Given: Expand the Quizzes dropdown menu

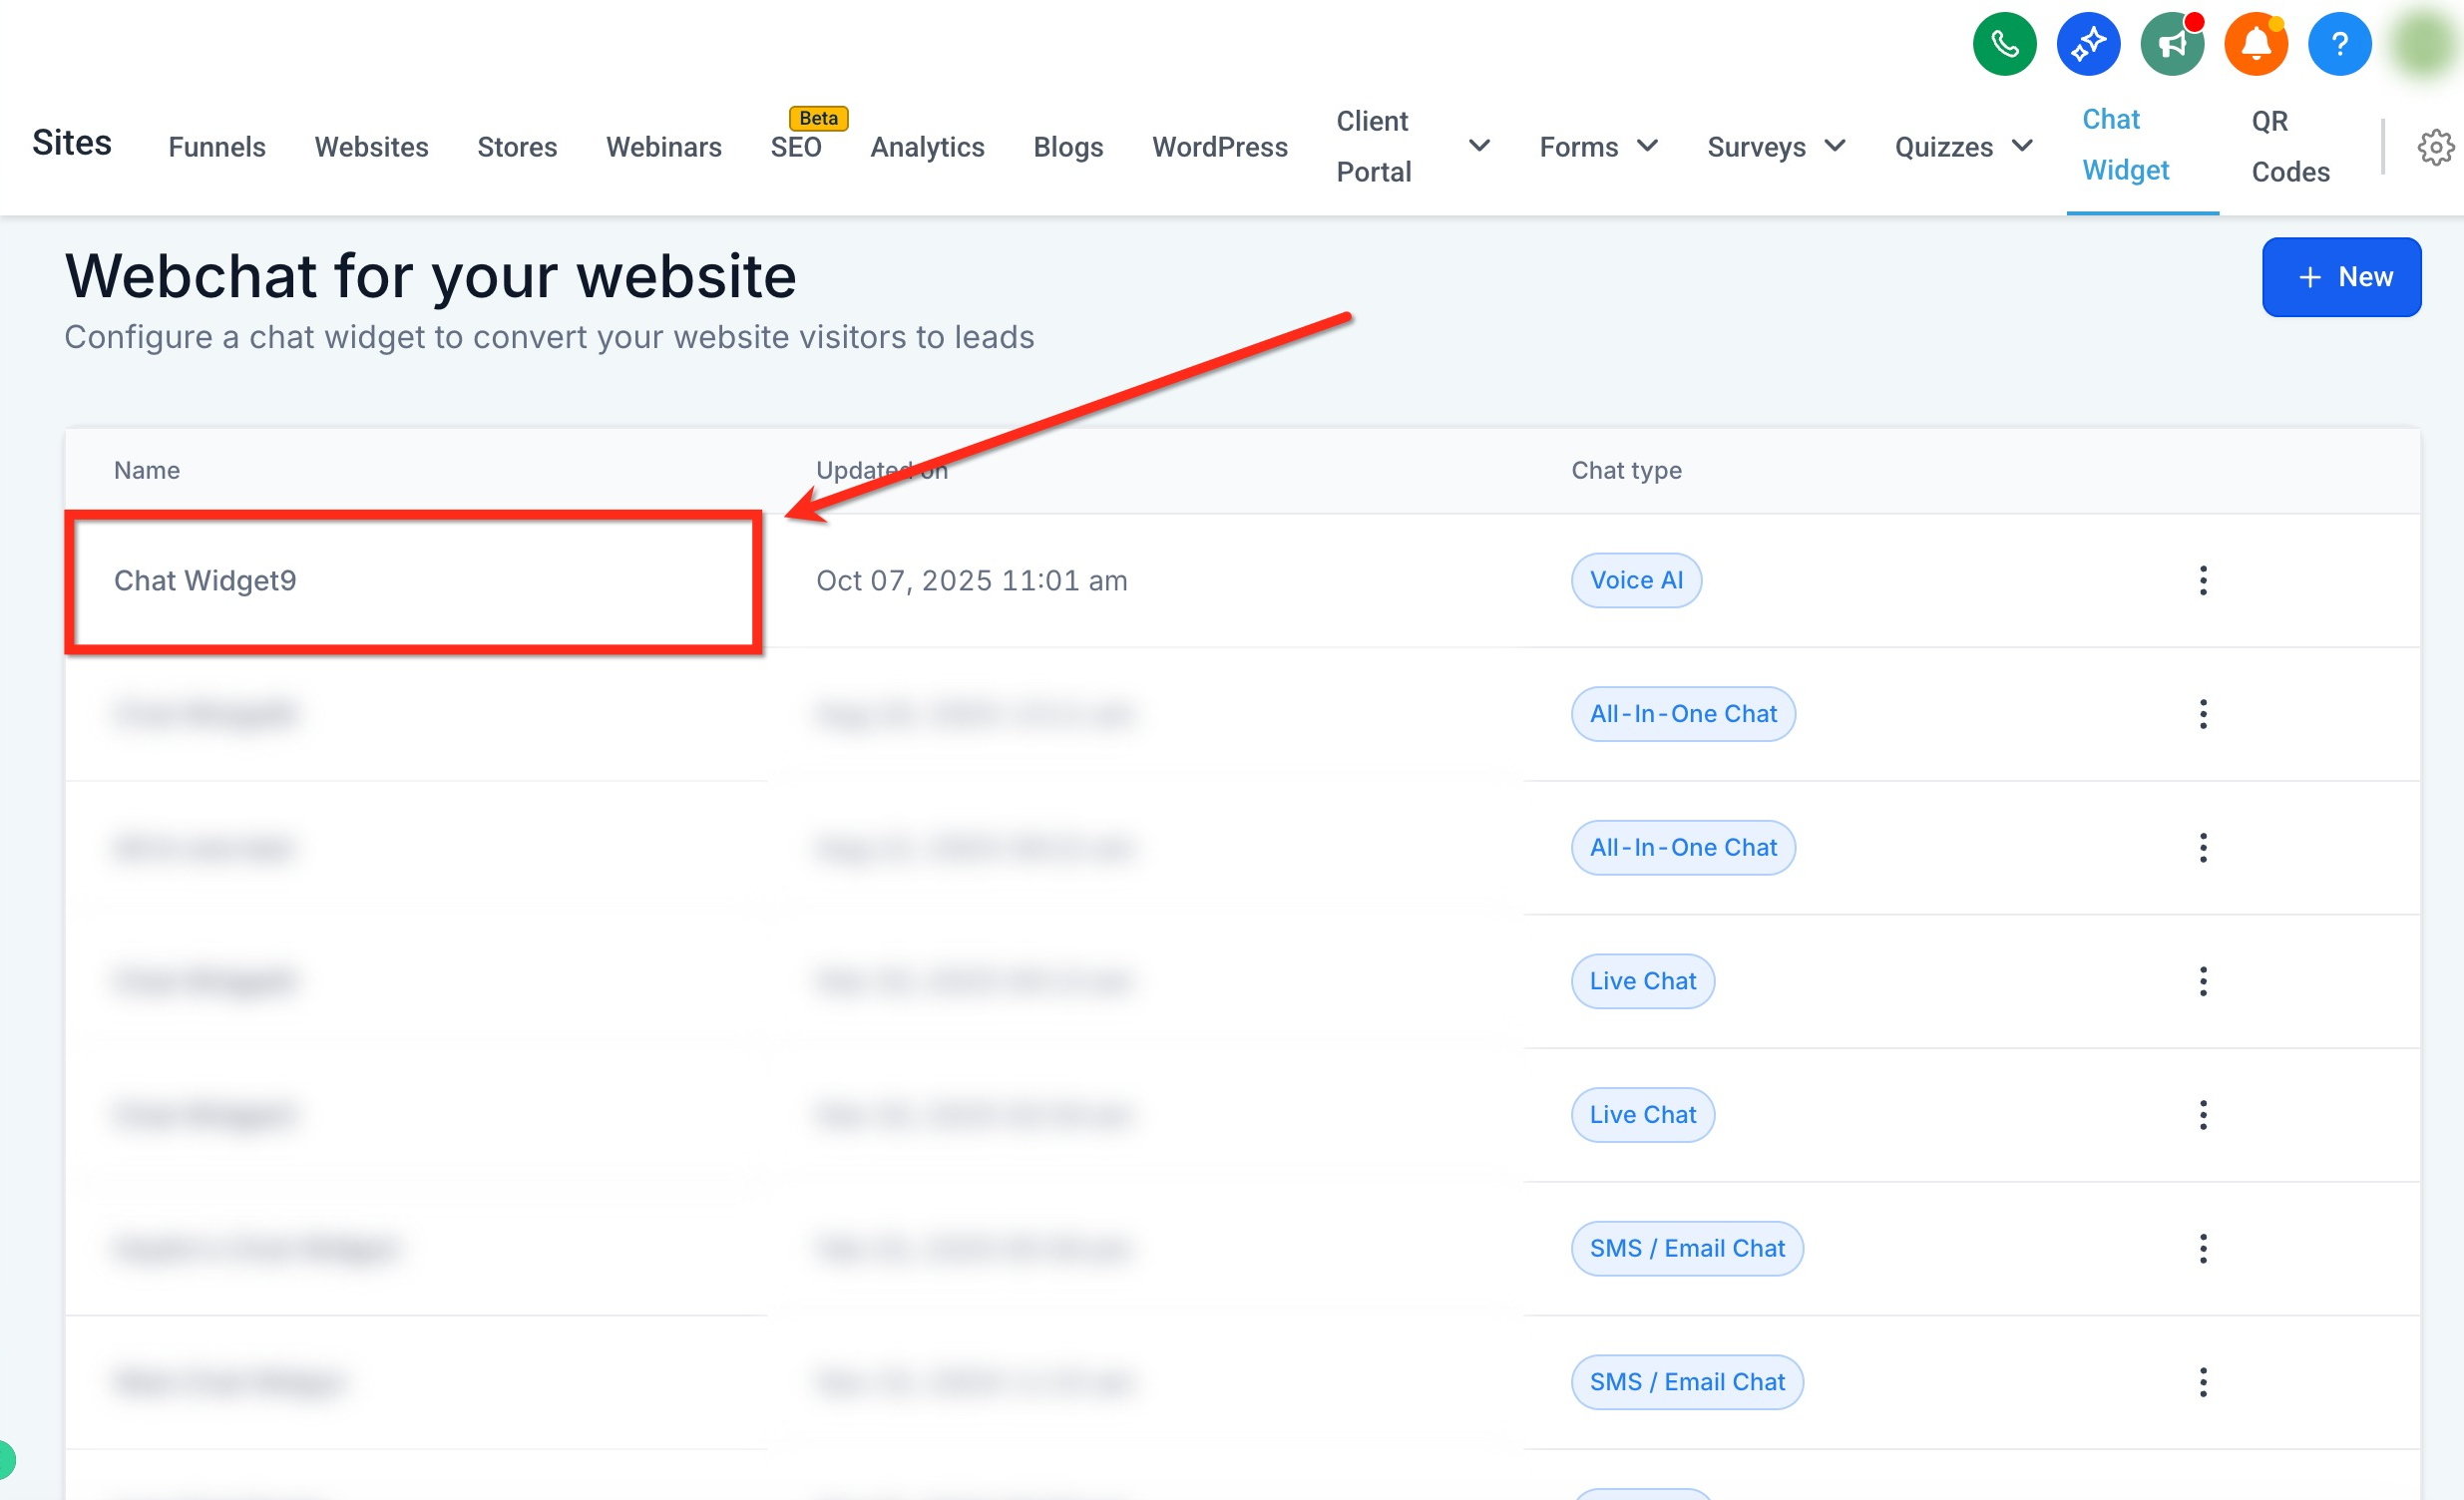Looking at the screenshot, I should [x=1963, y=147].
